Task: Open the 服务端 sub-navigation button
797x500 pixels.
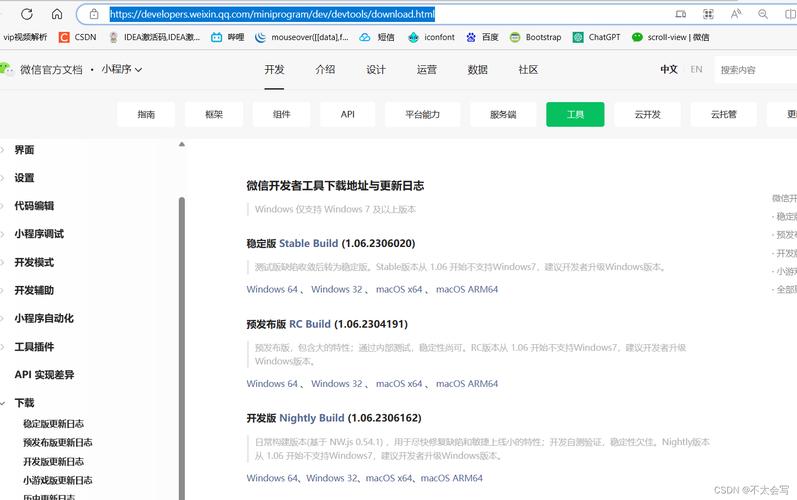Action: click(503, 114)
